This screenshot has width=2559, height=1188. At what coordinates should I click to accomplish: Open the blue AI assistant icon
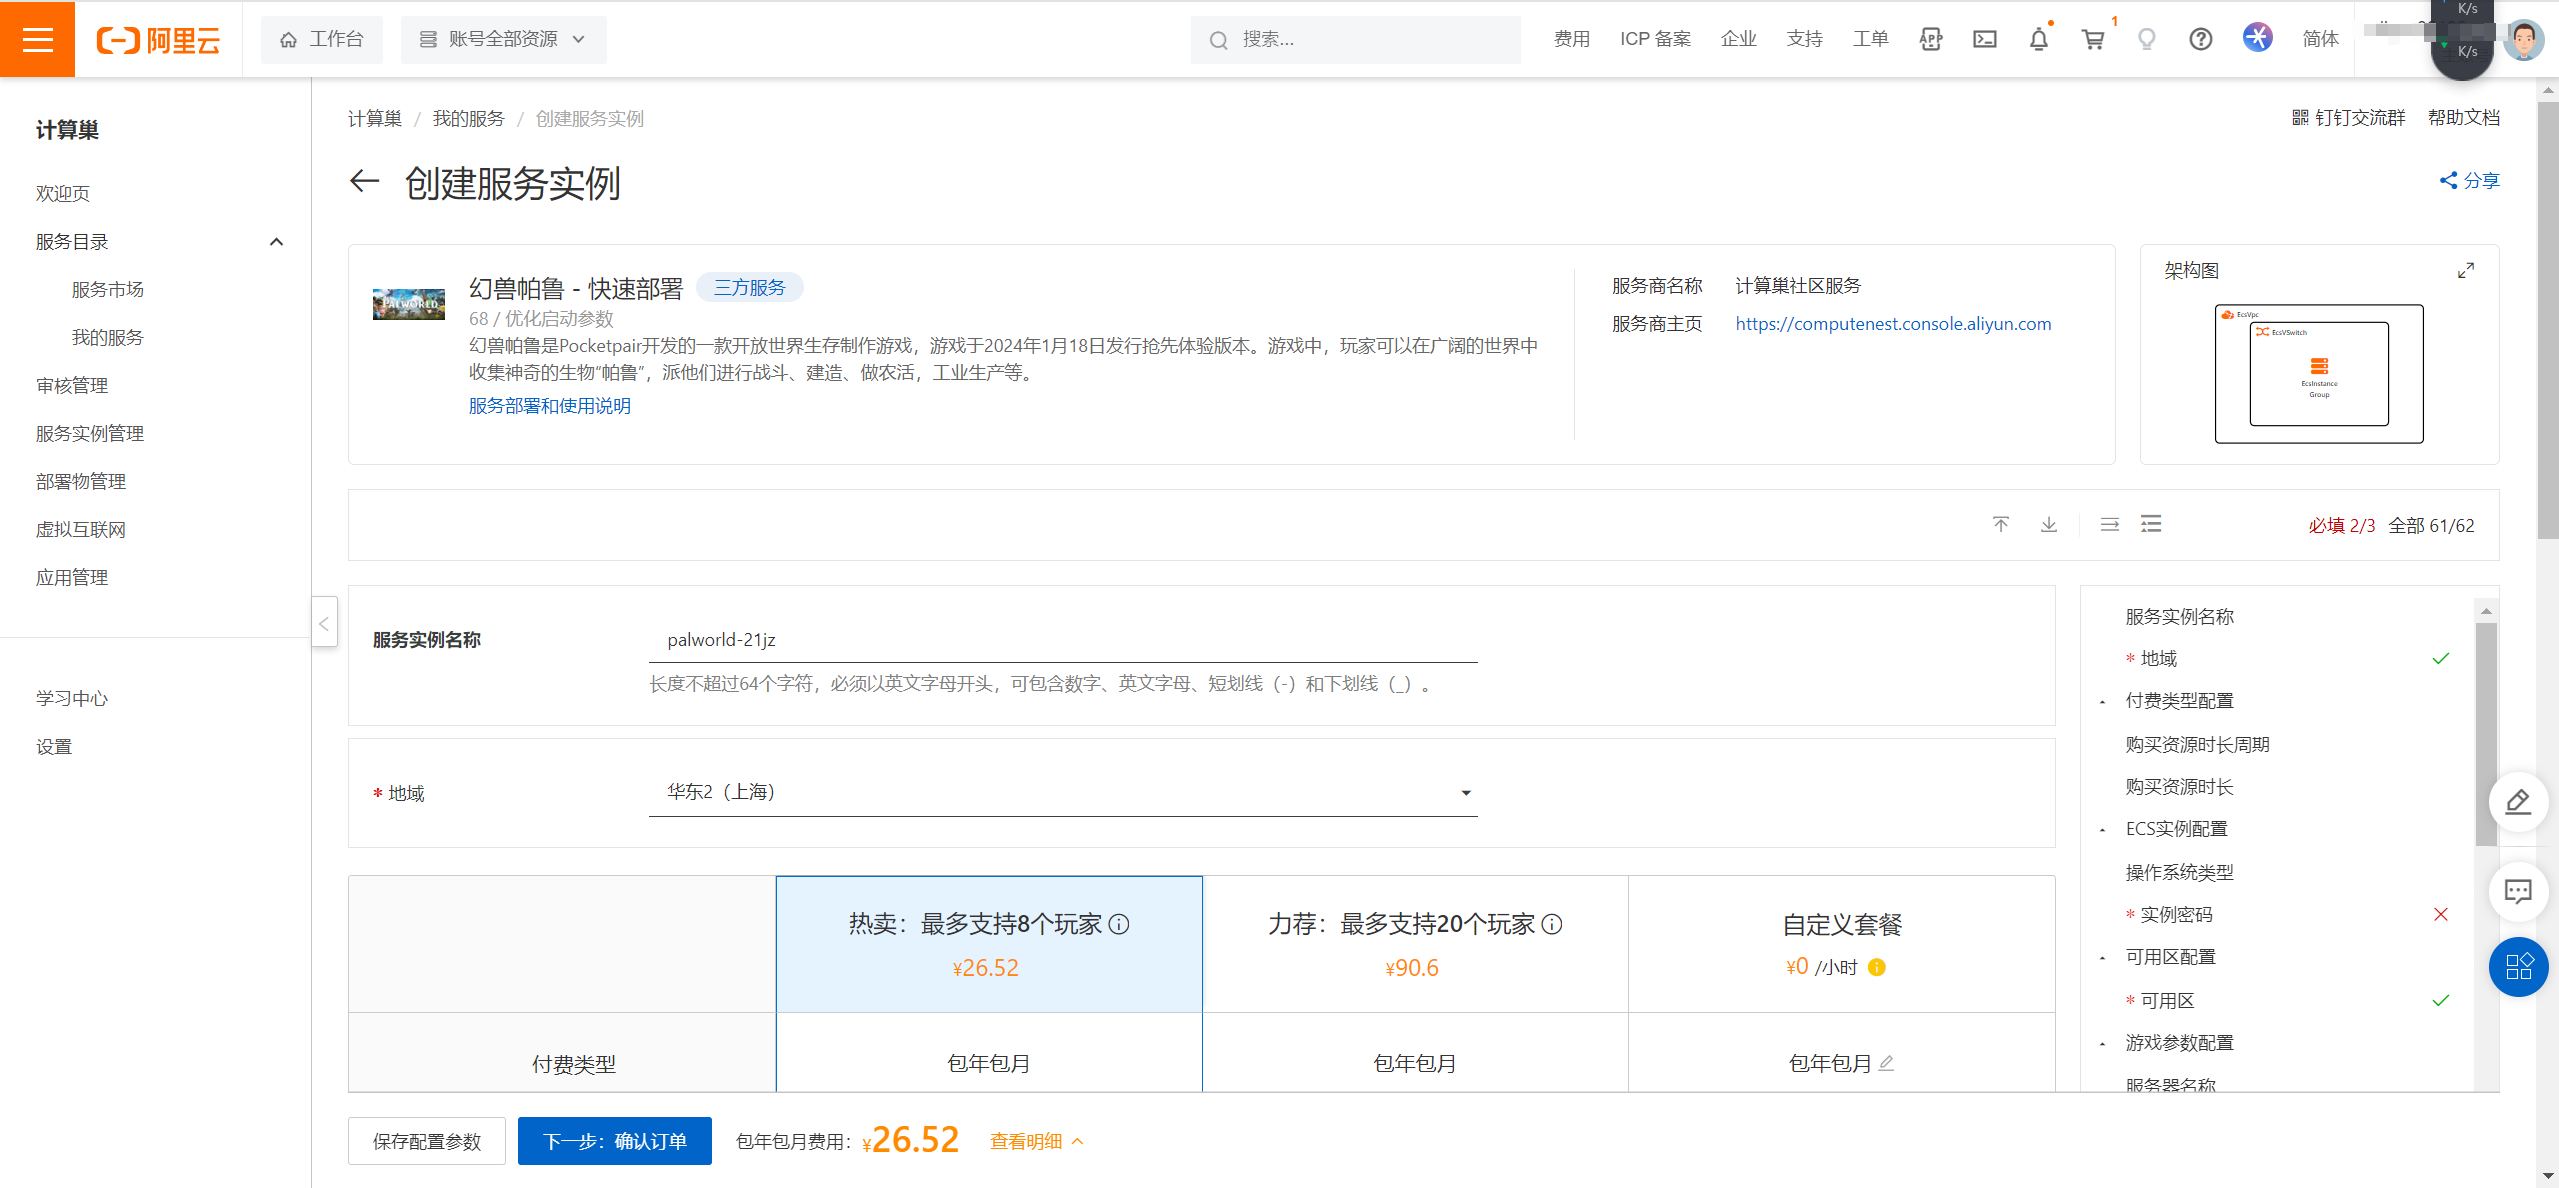point(2257,38)
